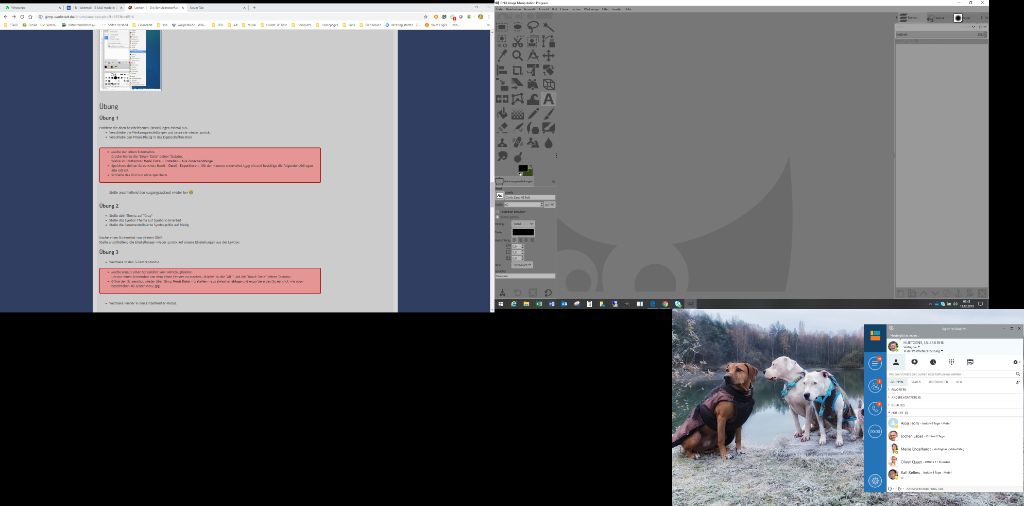The height and width of the screenshot is (506, 1024).
Task: Click the black foreground color swatch in toolbox
Action: 522,168
